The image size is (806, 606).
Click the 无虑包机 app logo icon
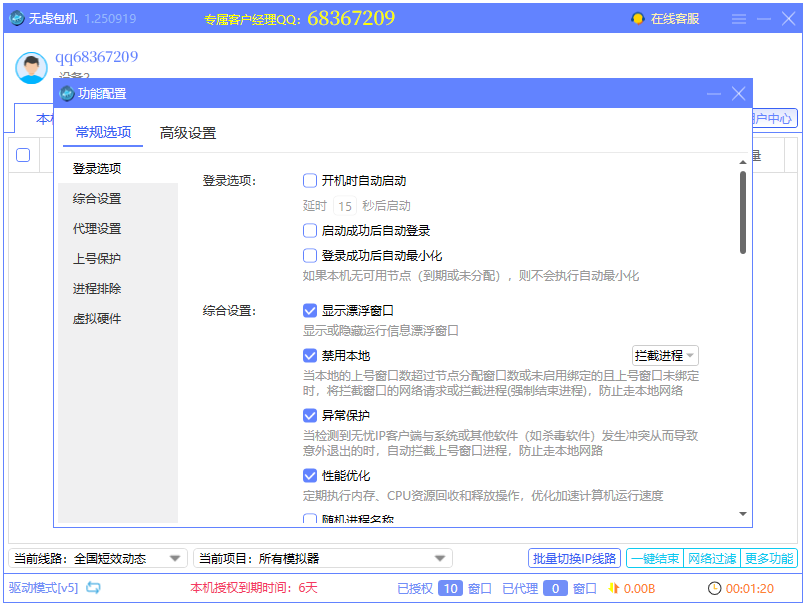coord(16,17)
